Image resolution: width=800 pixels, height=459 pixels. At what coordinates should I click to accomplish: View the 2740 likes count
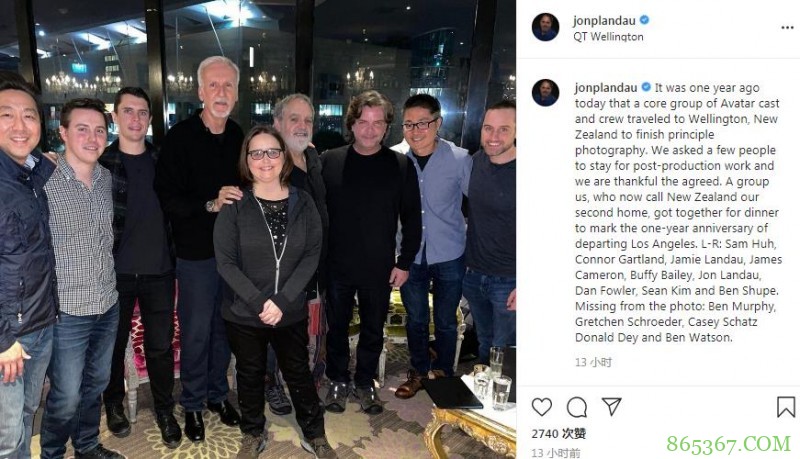(x=559, y=434)
